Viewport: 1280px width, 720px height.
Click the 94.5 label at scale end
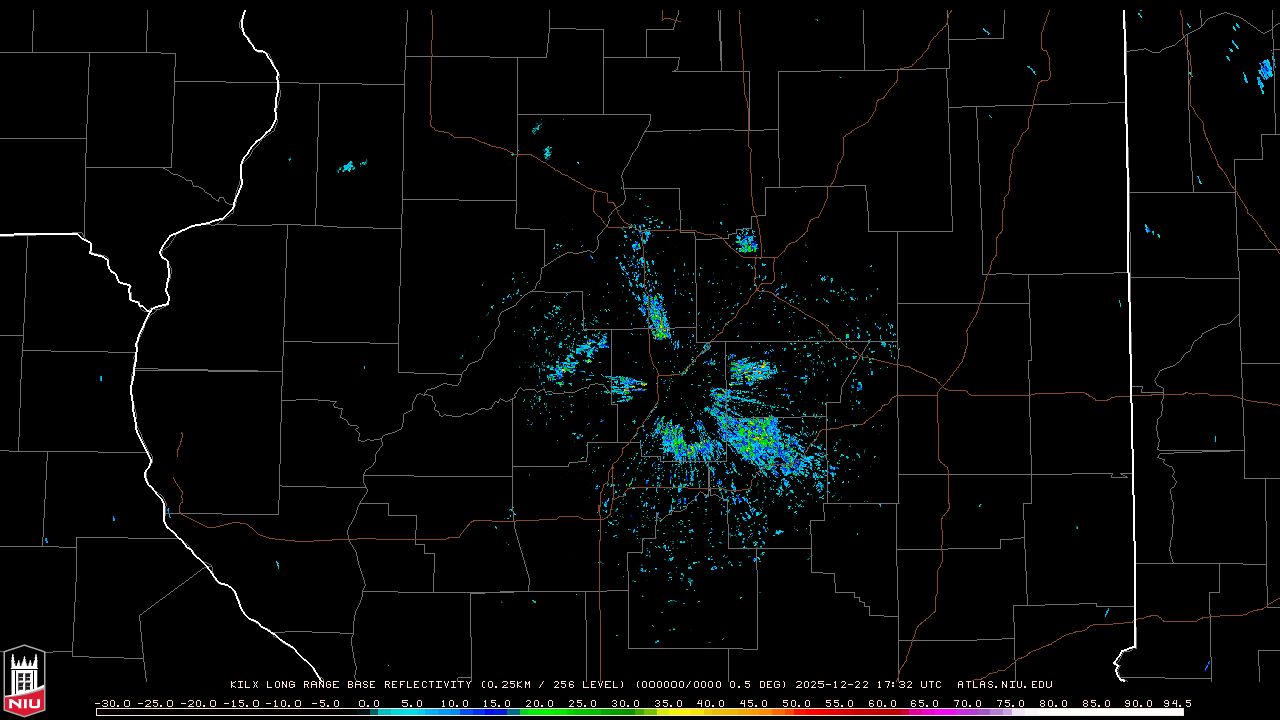(1176, 703)
